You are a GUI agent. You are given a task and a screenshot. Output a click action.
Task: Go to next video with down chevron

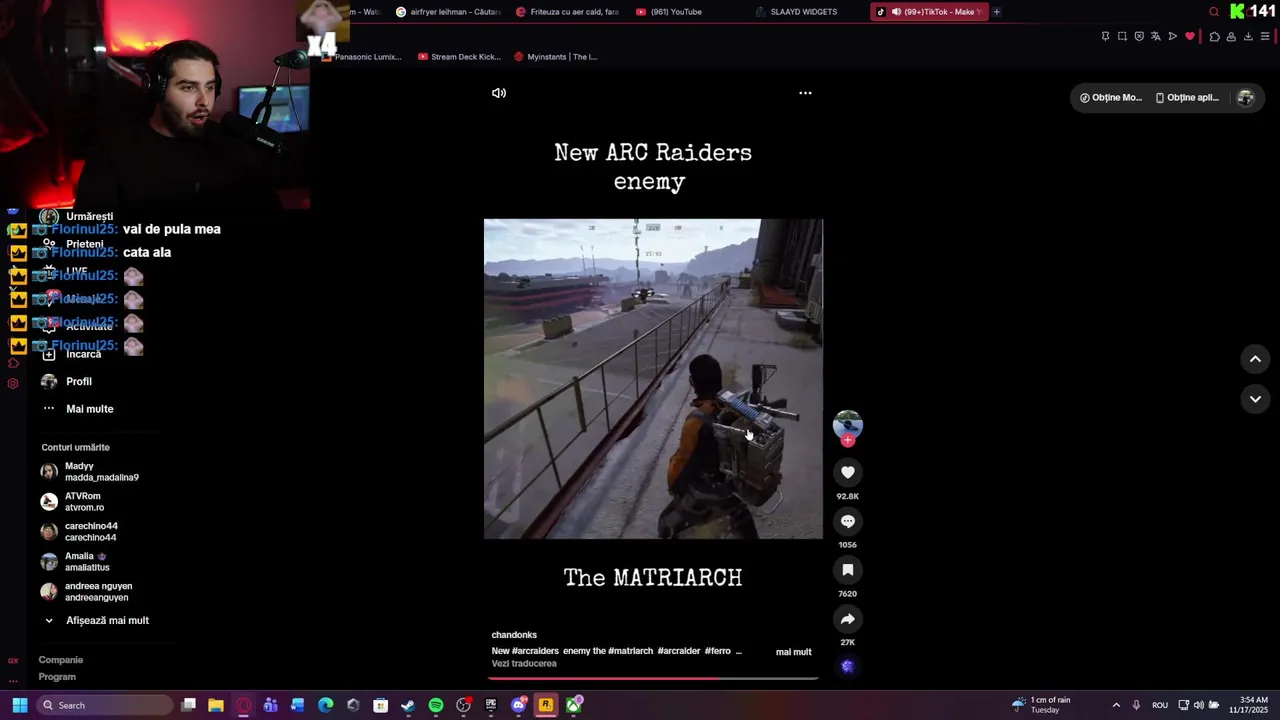pos(1255,399)
